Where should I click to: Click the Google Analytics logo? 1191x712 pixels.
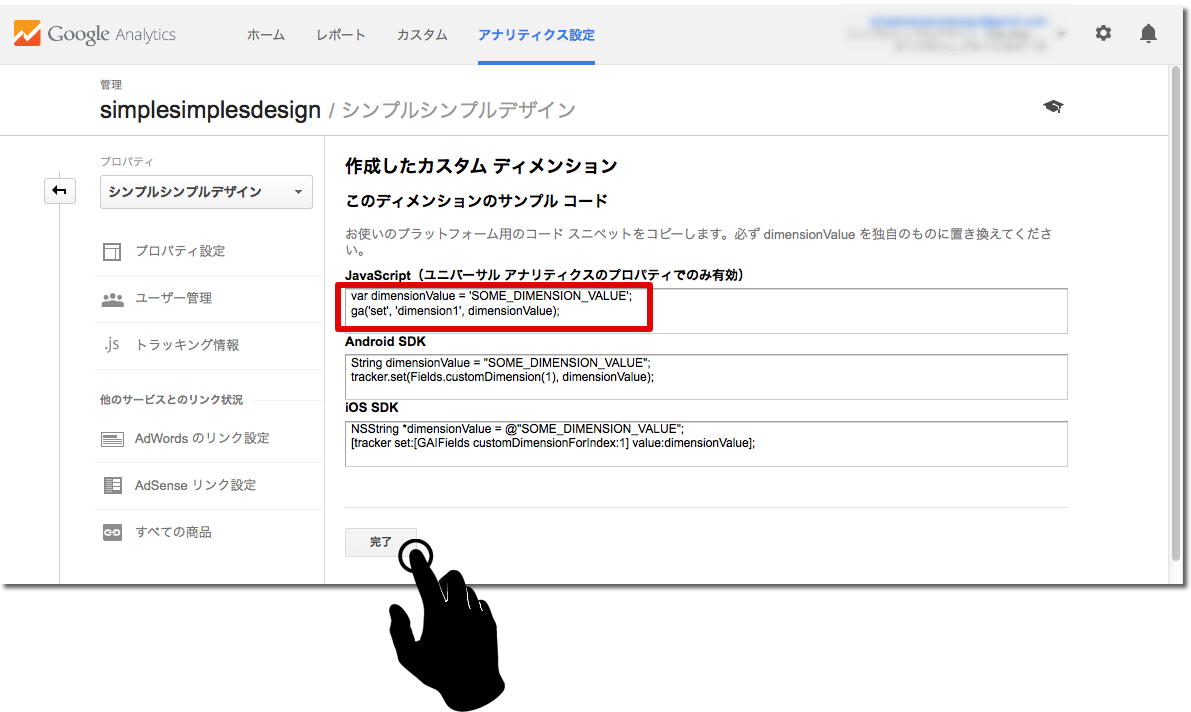[94, 34]
